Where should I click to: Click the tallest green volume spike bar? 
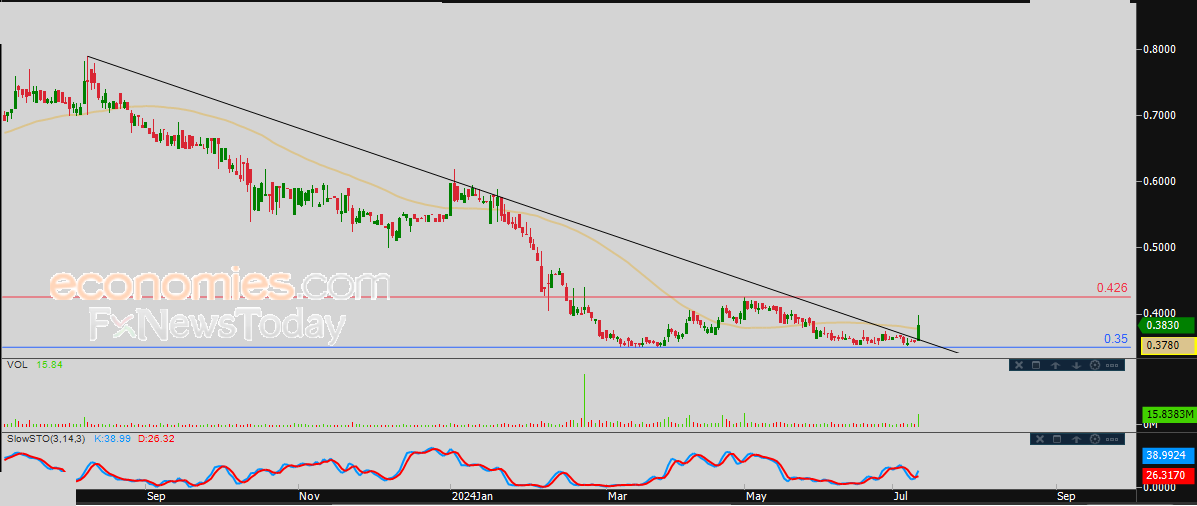pyautogui.click(x=585, y=400)
